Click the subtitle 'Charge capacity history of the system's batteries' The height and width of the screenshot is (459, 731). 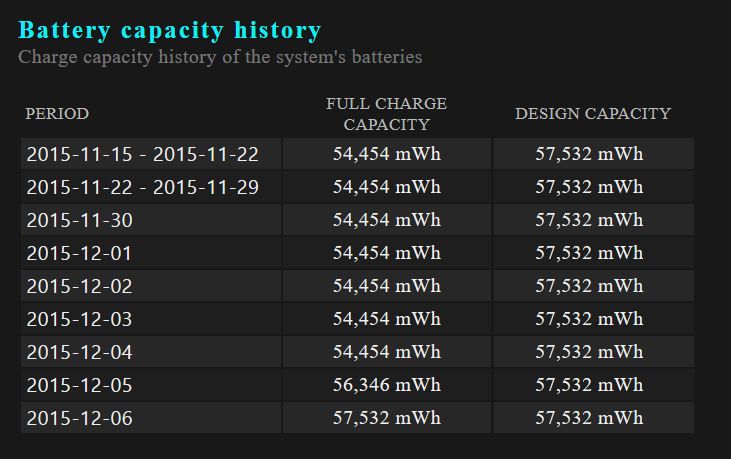pyautogui.click(x=220, y=57)
